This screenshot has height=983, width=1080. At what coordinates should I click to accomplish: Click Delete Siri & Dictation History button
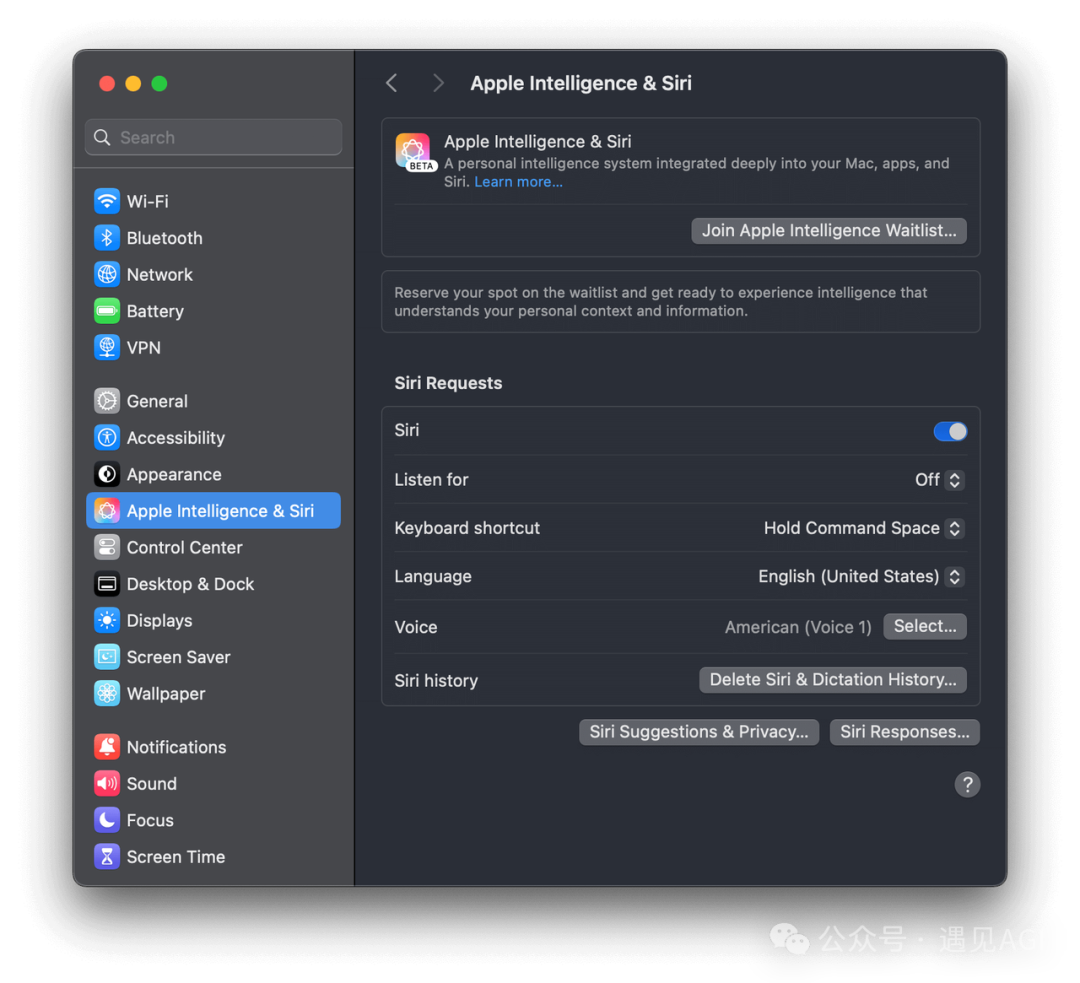click(833, 679)
